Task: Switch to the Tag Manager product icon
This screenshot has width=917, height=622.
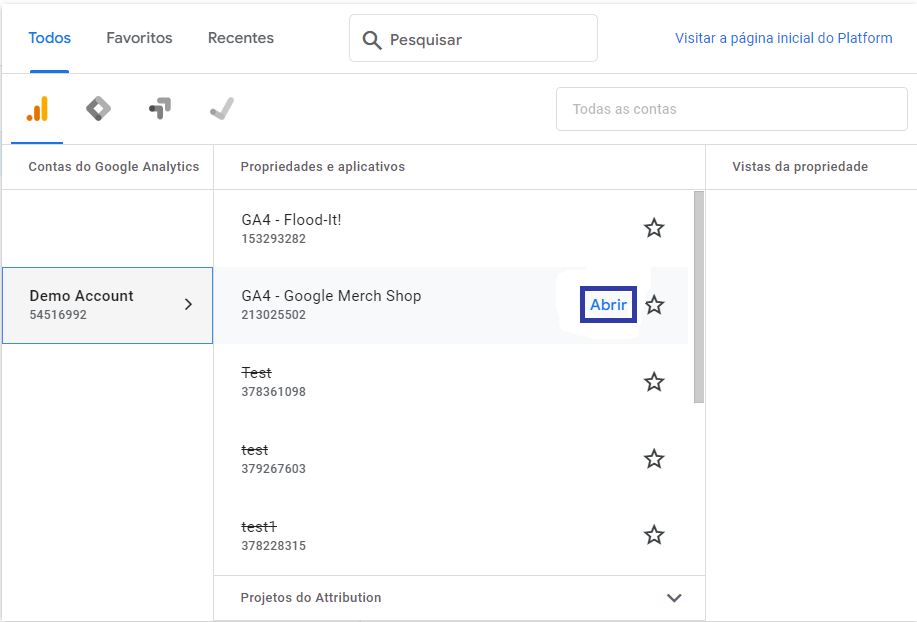Action: coord(98,109)
